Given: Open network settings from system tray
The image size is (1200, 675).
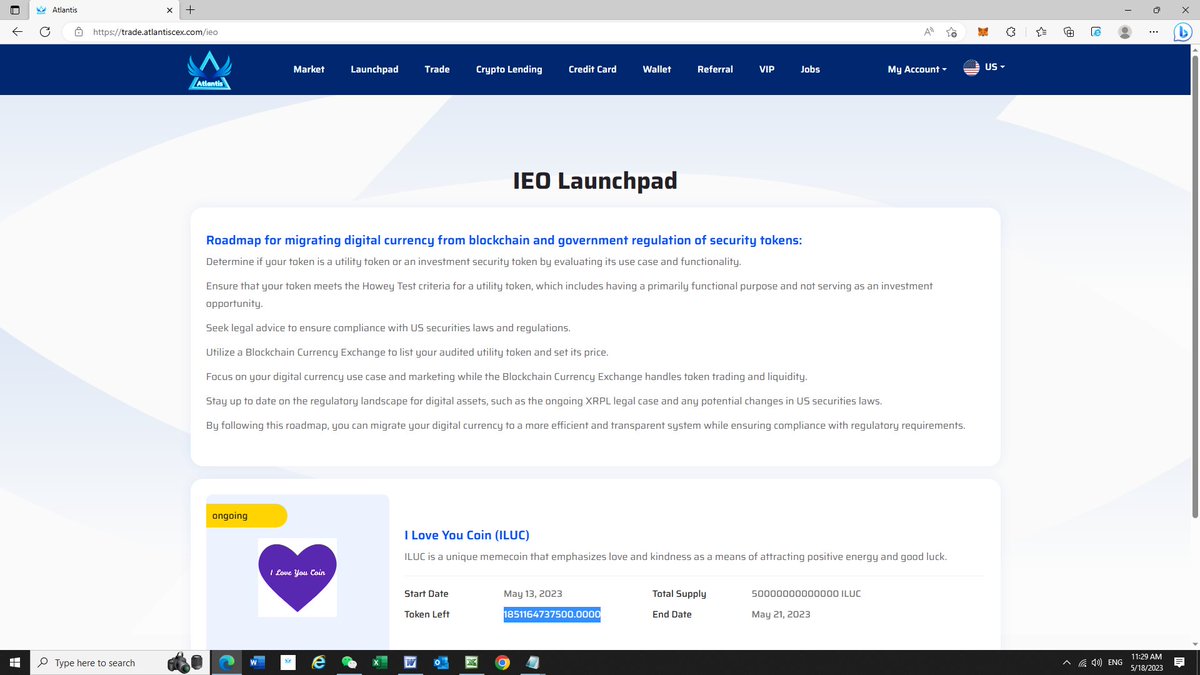Looking at the screenshot, I should pos(1081,662).
